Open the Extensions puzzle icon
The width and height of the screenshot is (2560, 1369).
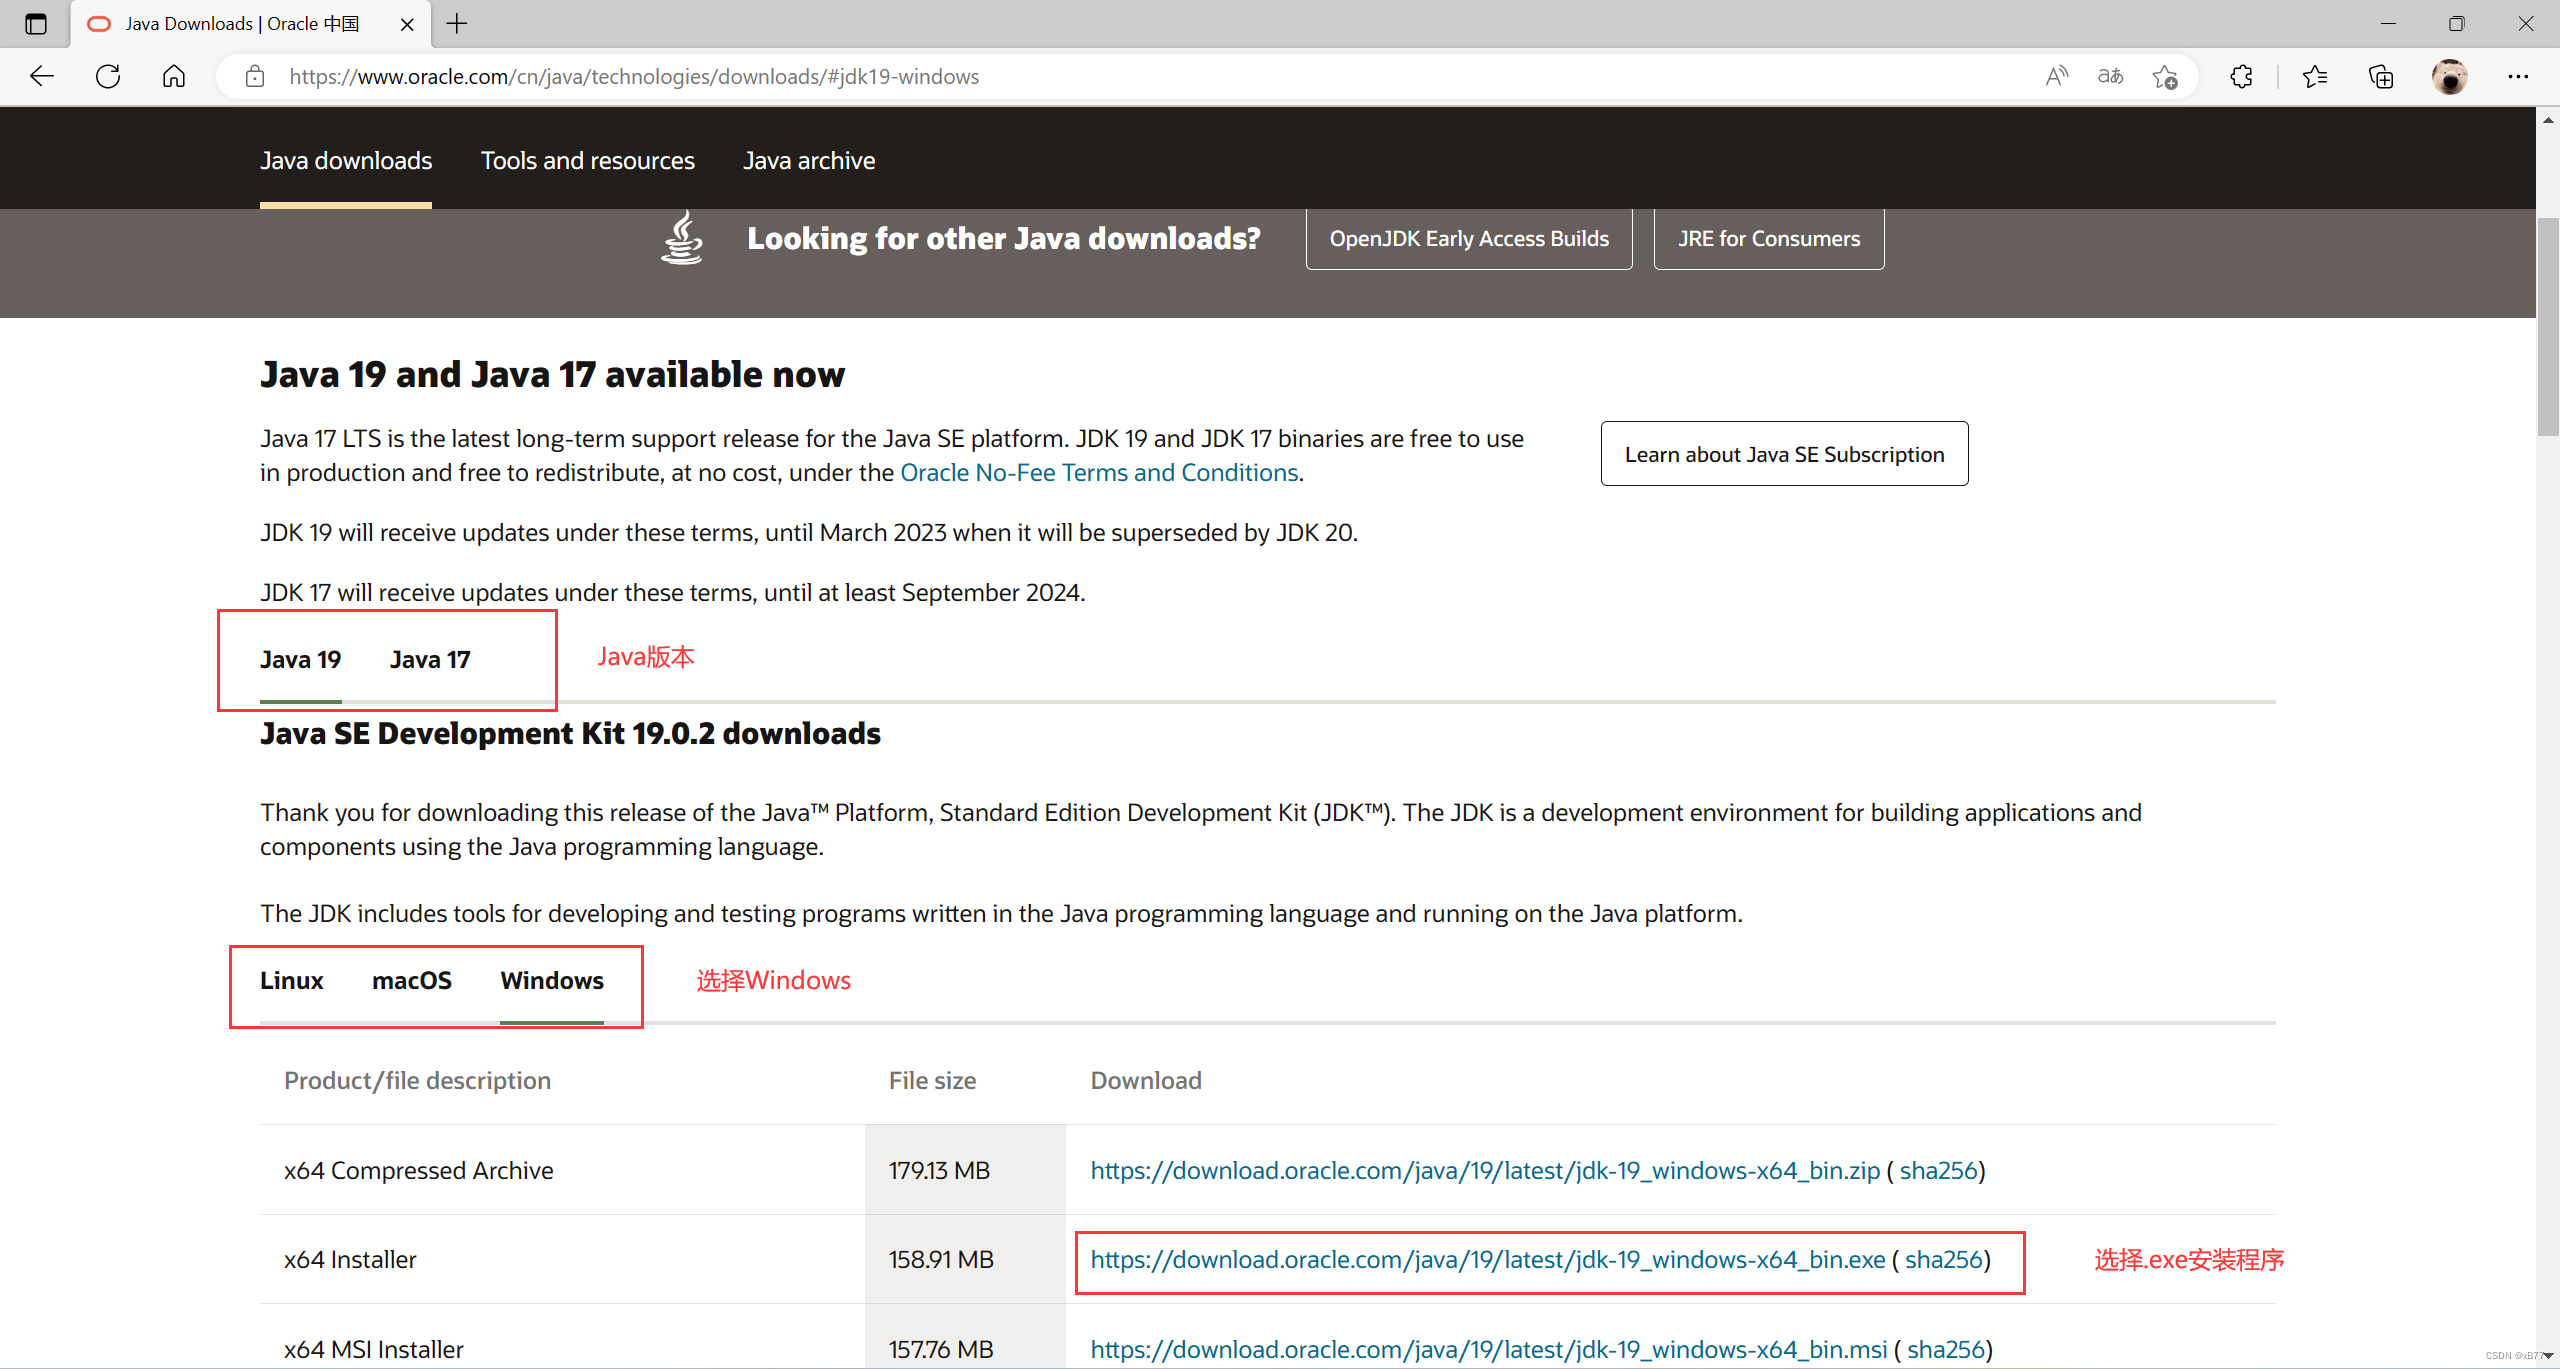(x=2241, y=76)
